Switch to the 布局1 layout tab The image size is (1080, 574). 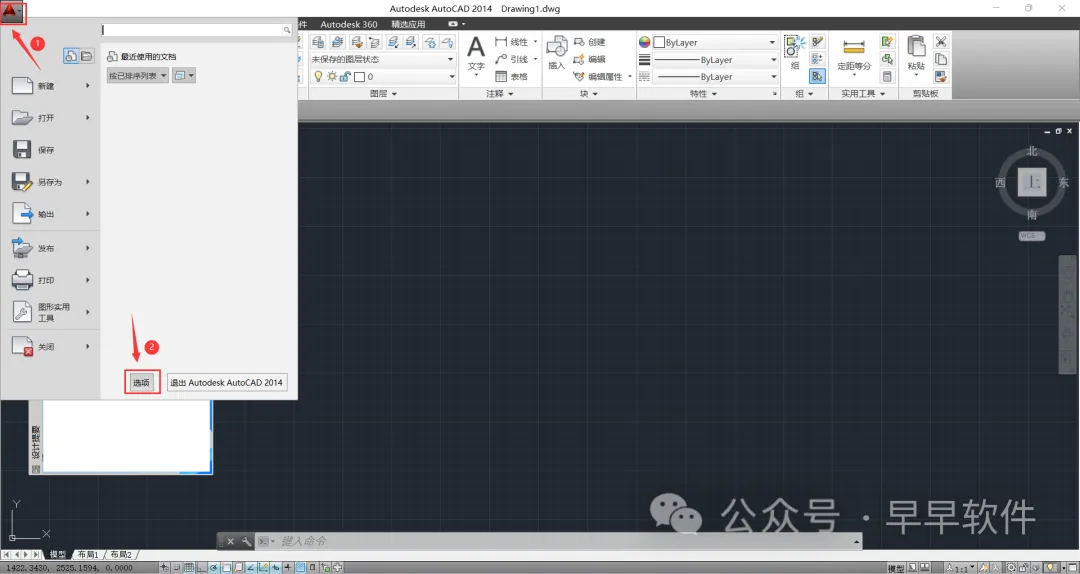[87, 555]
